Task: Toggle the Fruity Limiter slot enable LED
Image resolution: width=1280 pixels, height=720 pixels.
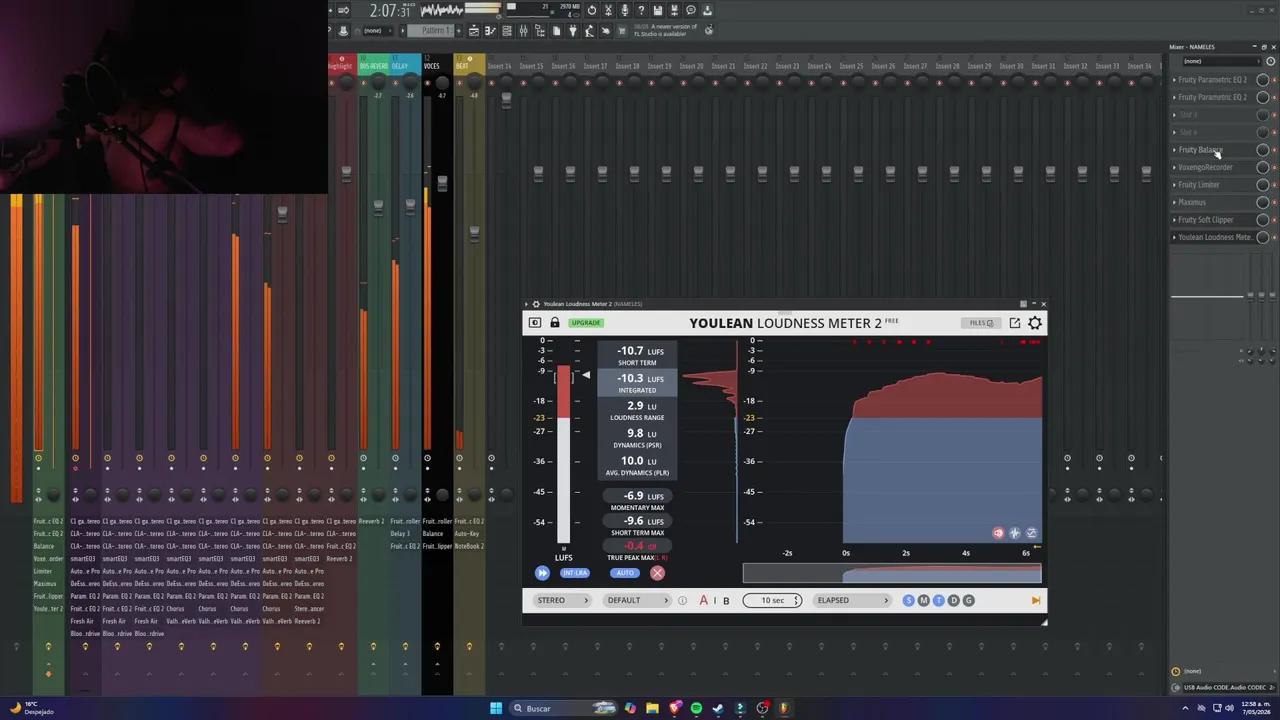Action: click(1274, 185)
